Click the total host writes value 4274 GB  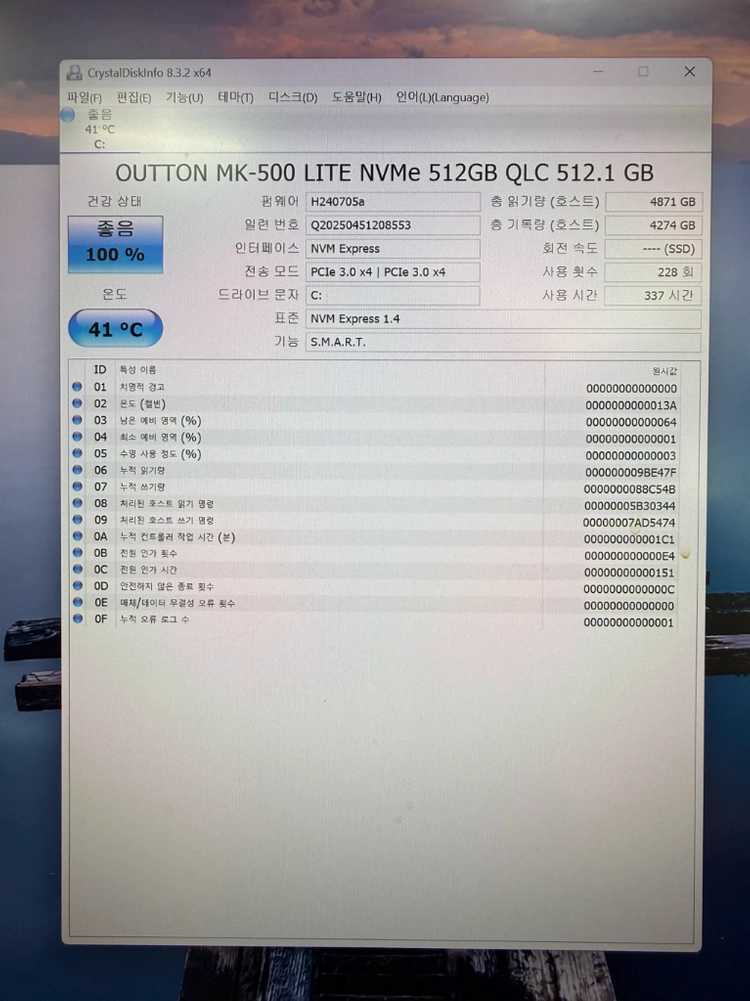coord(654,225)
